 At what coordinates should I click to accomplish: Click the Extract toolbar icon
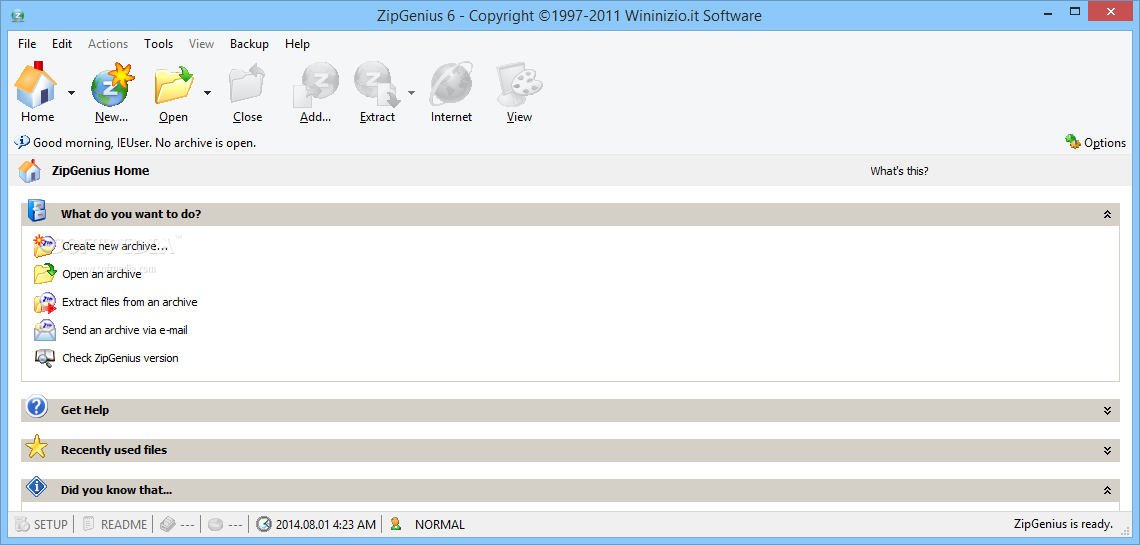point(377,85)
